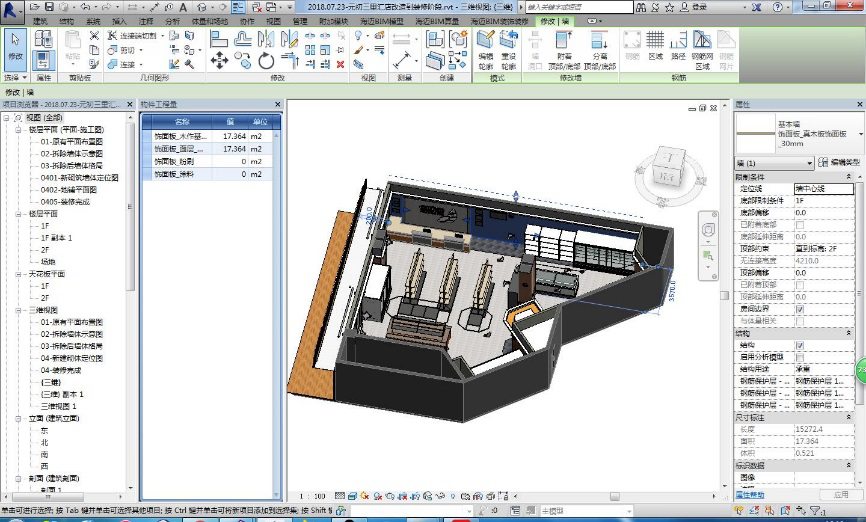The width and height of the screenshot is (866, 522).
Task: Click the Save icon in quick access toolbar
Action: pyautogui.click(x=49, y=7)
